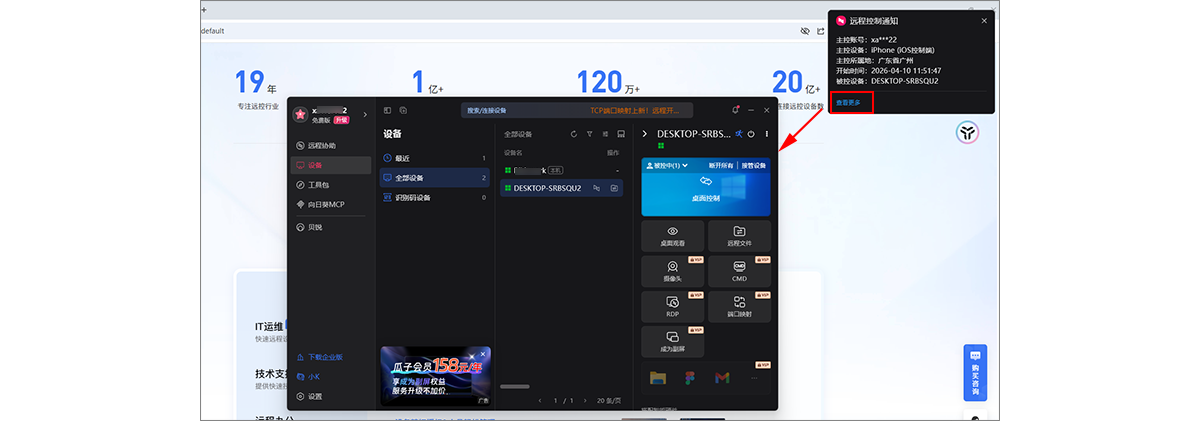Click the notification bell icon

coord(735,110)
